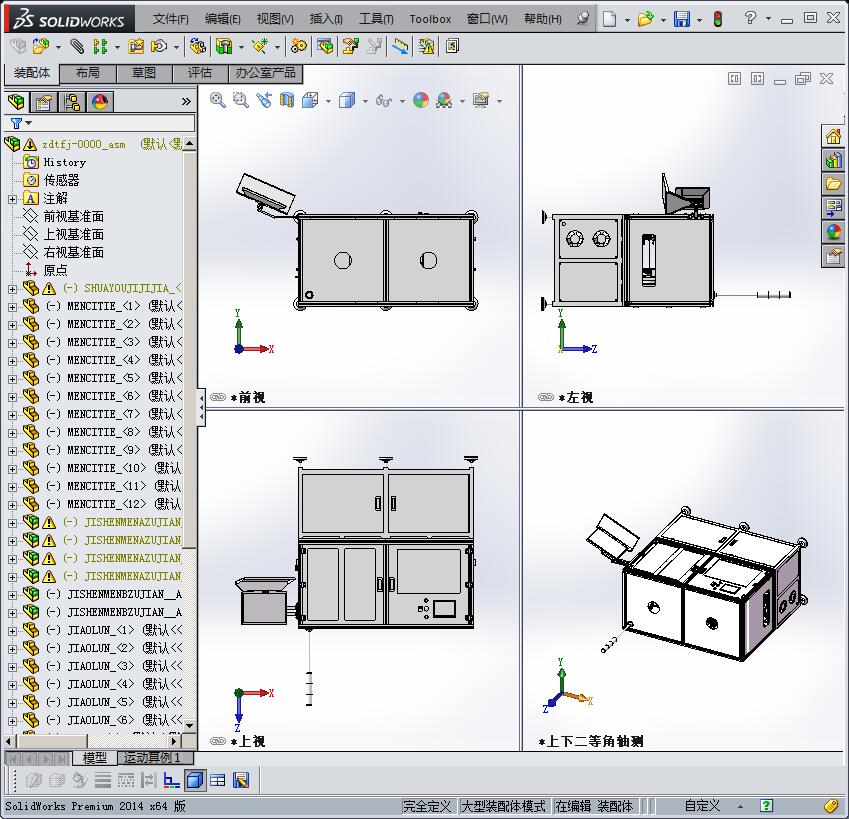
Task: Expand more manager tabs with double chevron
Action: pyautogui.click(x=186, y=101)
